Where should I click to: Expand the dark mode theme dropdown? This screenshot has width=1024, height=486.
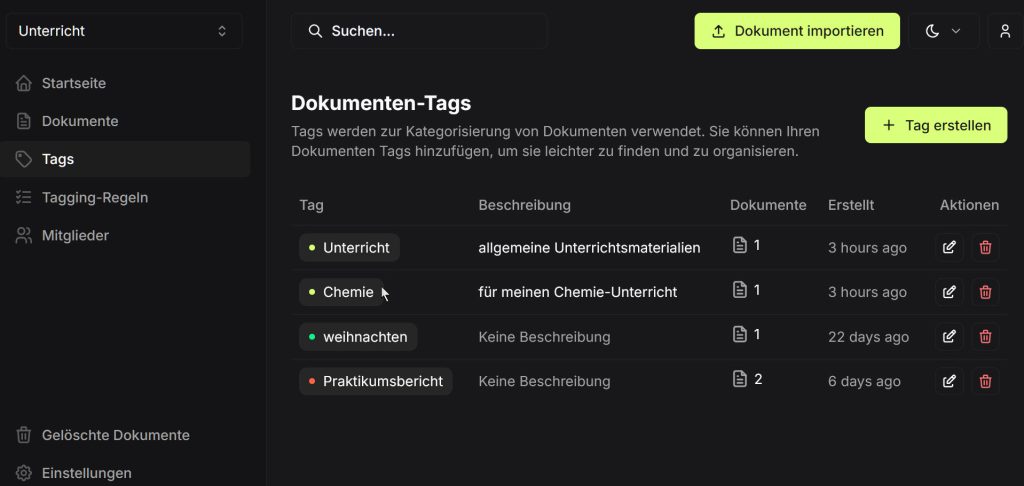[x=943, y=31]
